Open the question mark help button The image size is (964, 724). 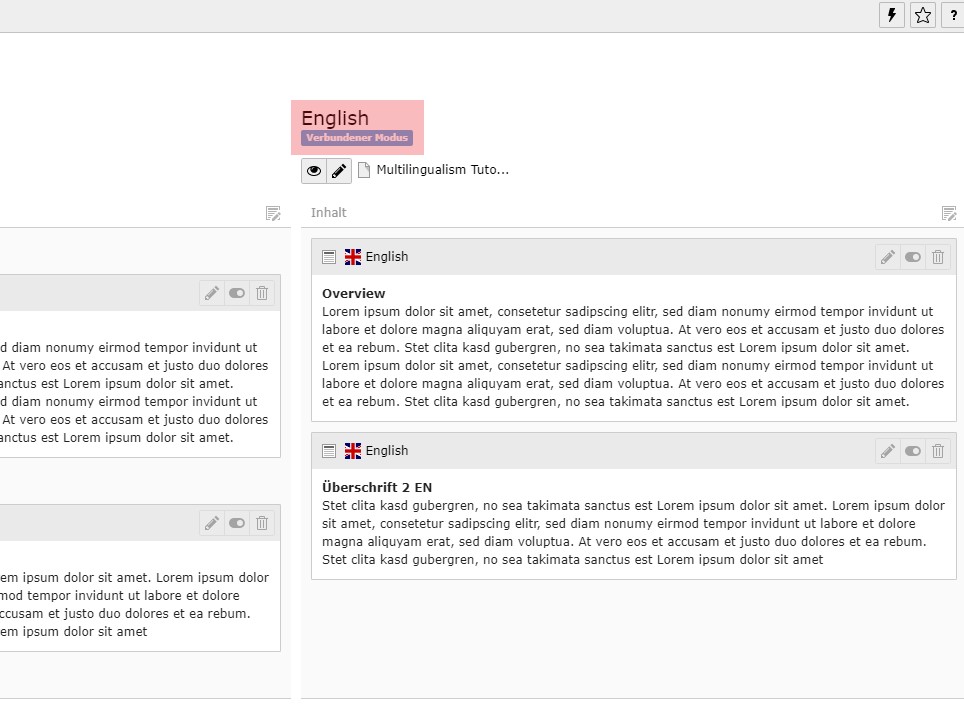[x=953, y=15]
